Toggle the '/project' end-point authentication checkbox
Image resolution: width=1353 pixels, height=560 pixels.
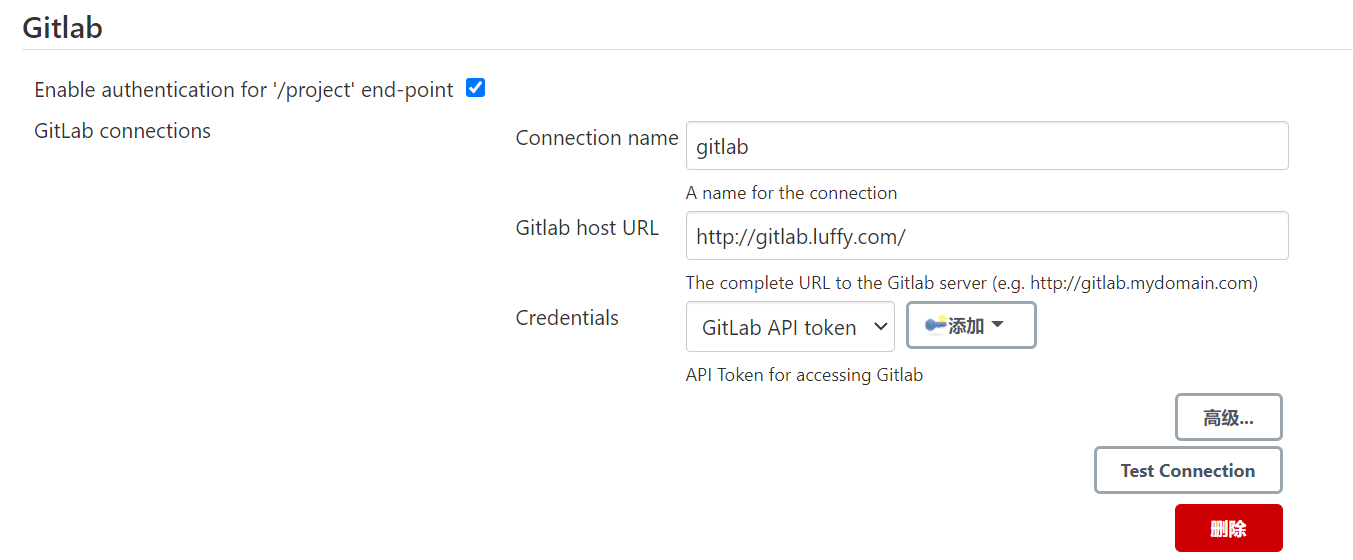coord(476,88)
